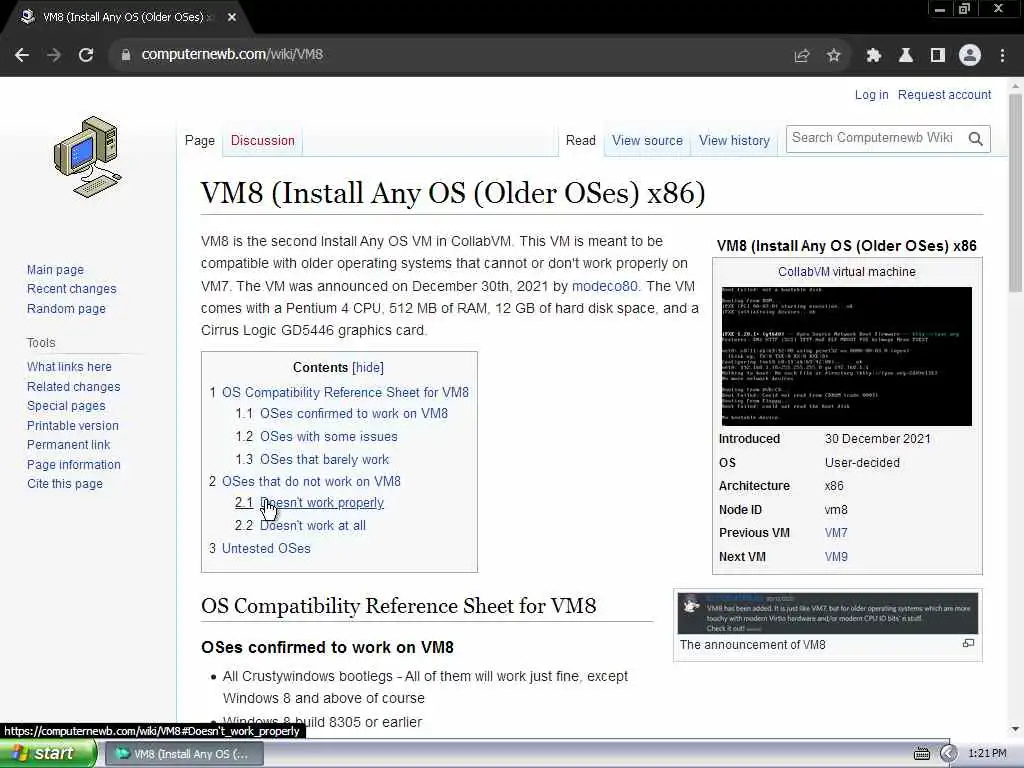Viewport: 1024px width, 768px height.
Task: Click the padlock site info icon
Action: click(x=126, y=55)
